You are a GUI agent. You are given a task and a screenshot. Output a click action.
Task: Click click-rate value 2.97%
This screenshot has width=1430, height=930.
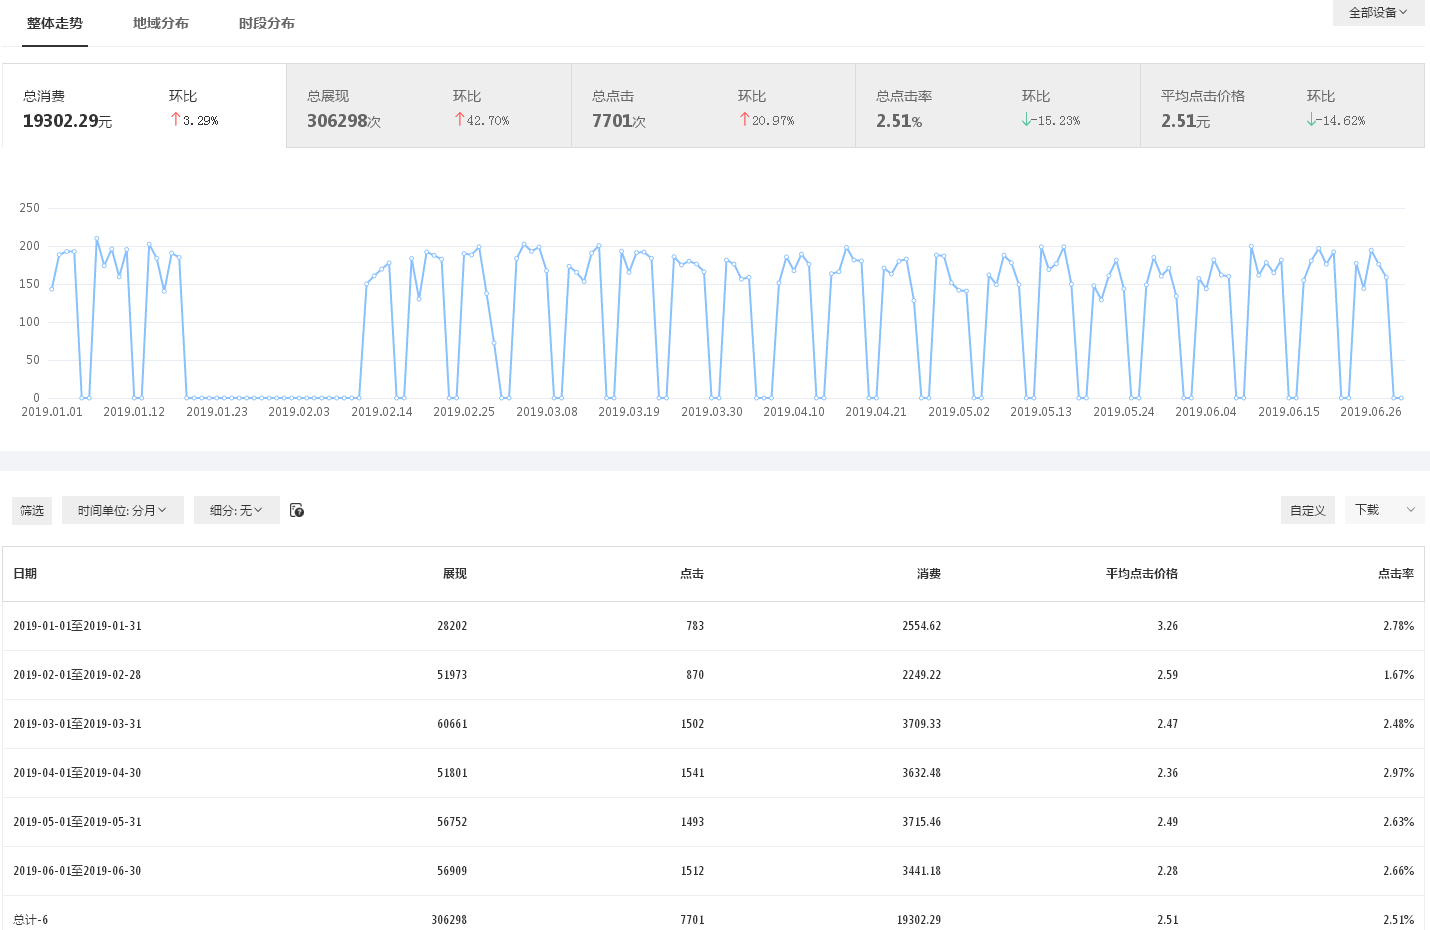(1399, 773)
